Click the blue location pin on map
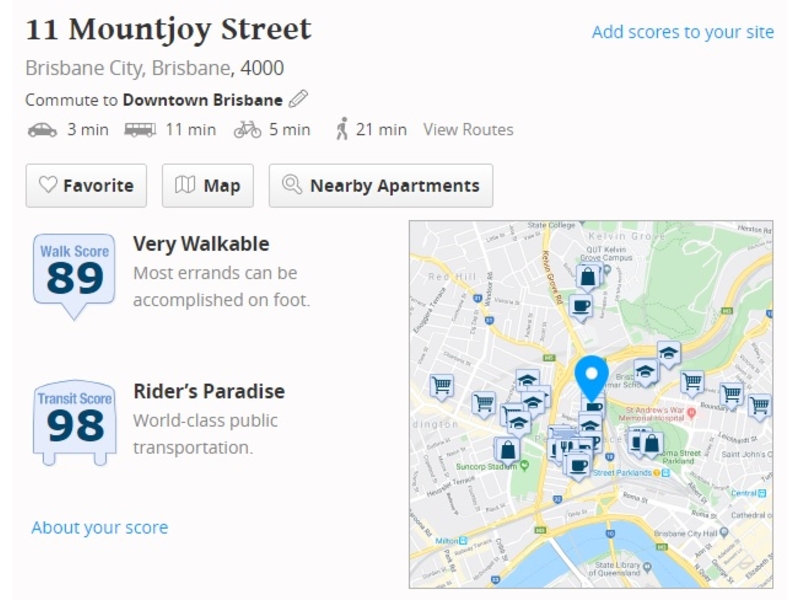 (x=591, y=379)
